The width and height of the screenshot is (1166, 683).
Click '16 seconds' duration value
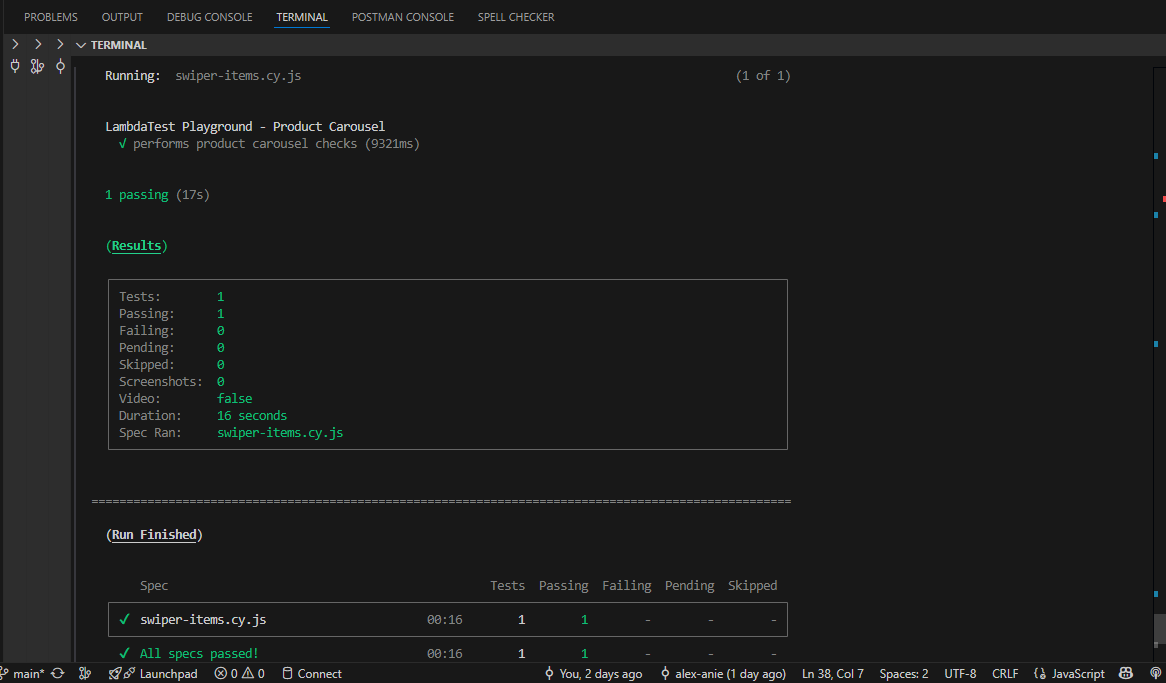(252, 415)
